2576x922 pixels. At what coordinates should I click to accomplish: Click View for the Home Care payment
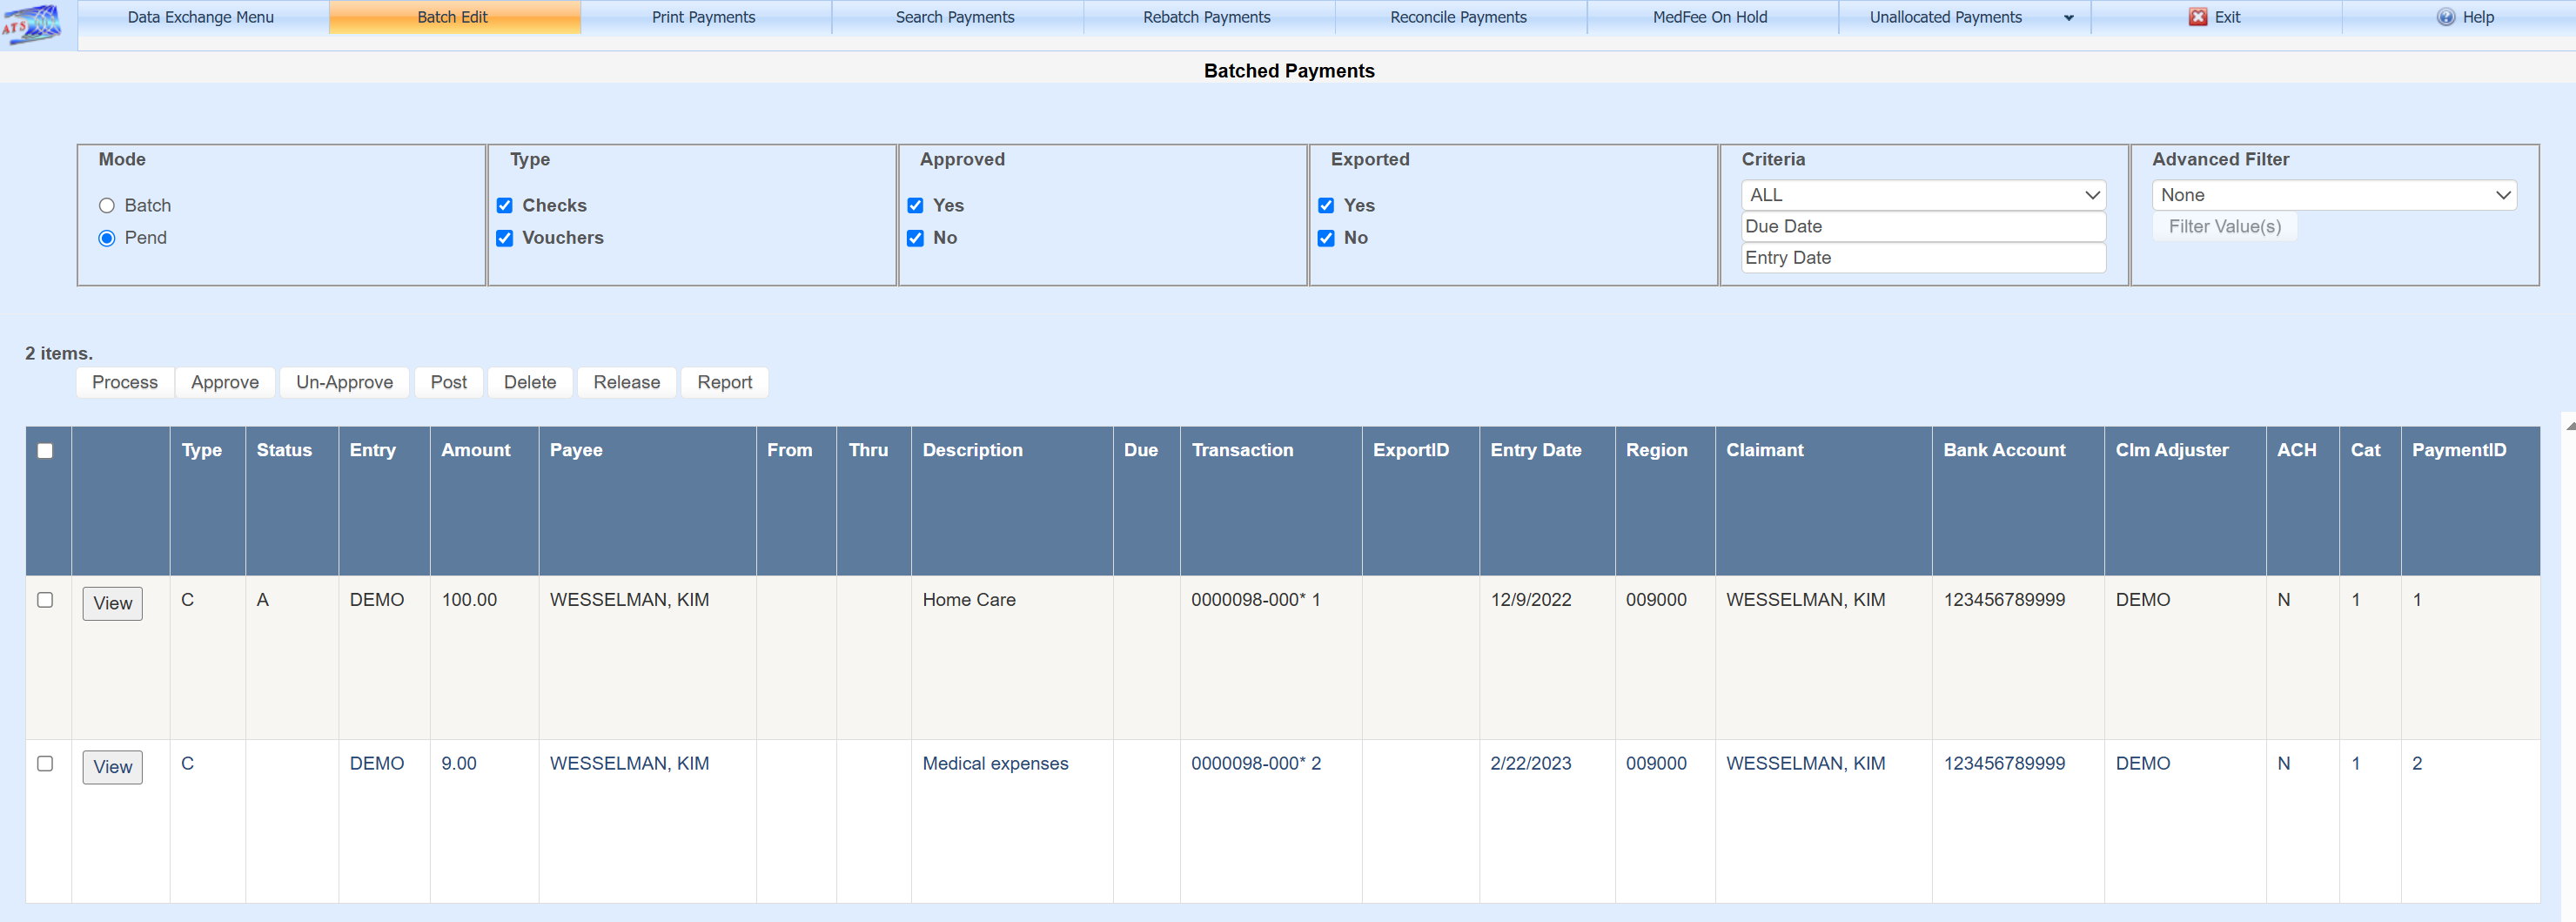(112, 603)
